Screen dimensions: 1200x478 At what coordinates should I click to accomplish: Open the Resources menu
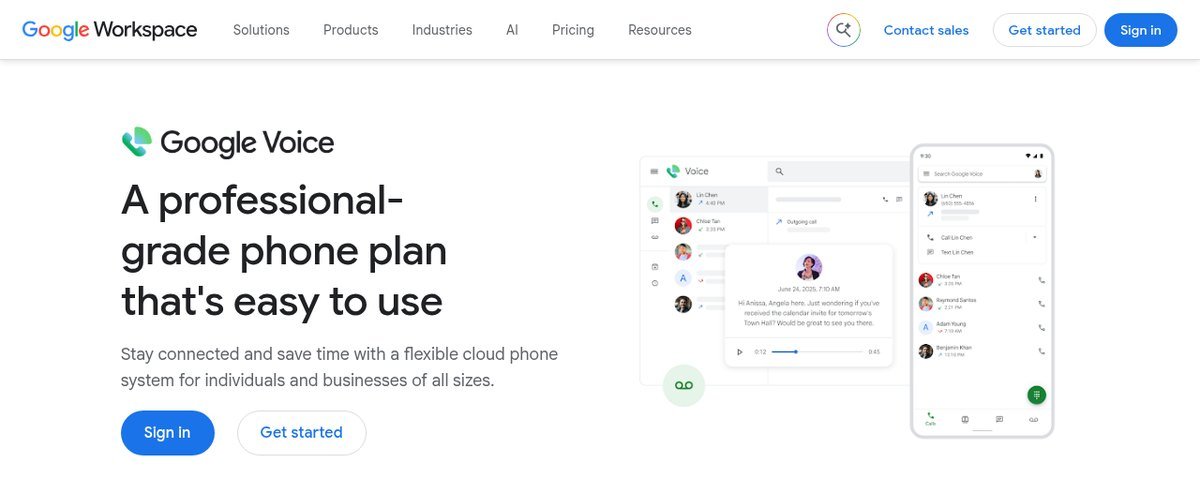[660, 30]
